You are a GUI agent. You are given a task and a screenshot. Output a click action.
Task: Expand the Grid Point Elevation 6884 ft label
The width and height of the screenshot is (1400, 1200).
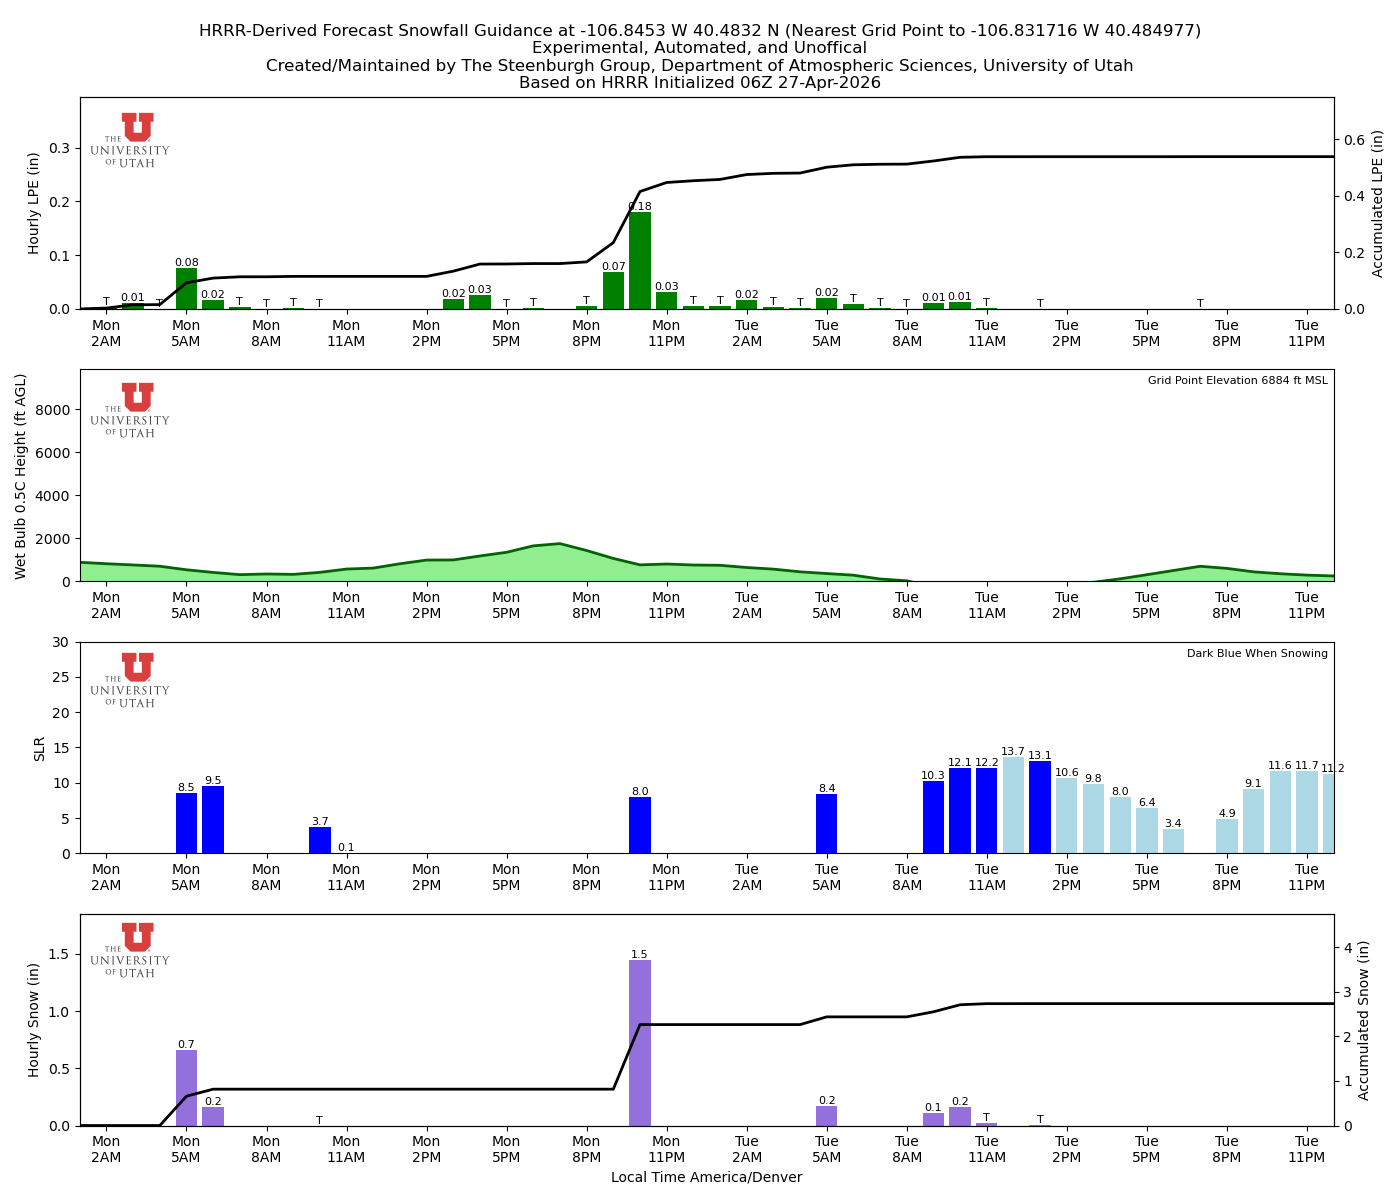tap(1237, 381)
